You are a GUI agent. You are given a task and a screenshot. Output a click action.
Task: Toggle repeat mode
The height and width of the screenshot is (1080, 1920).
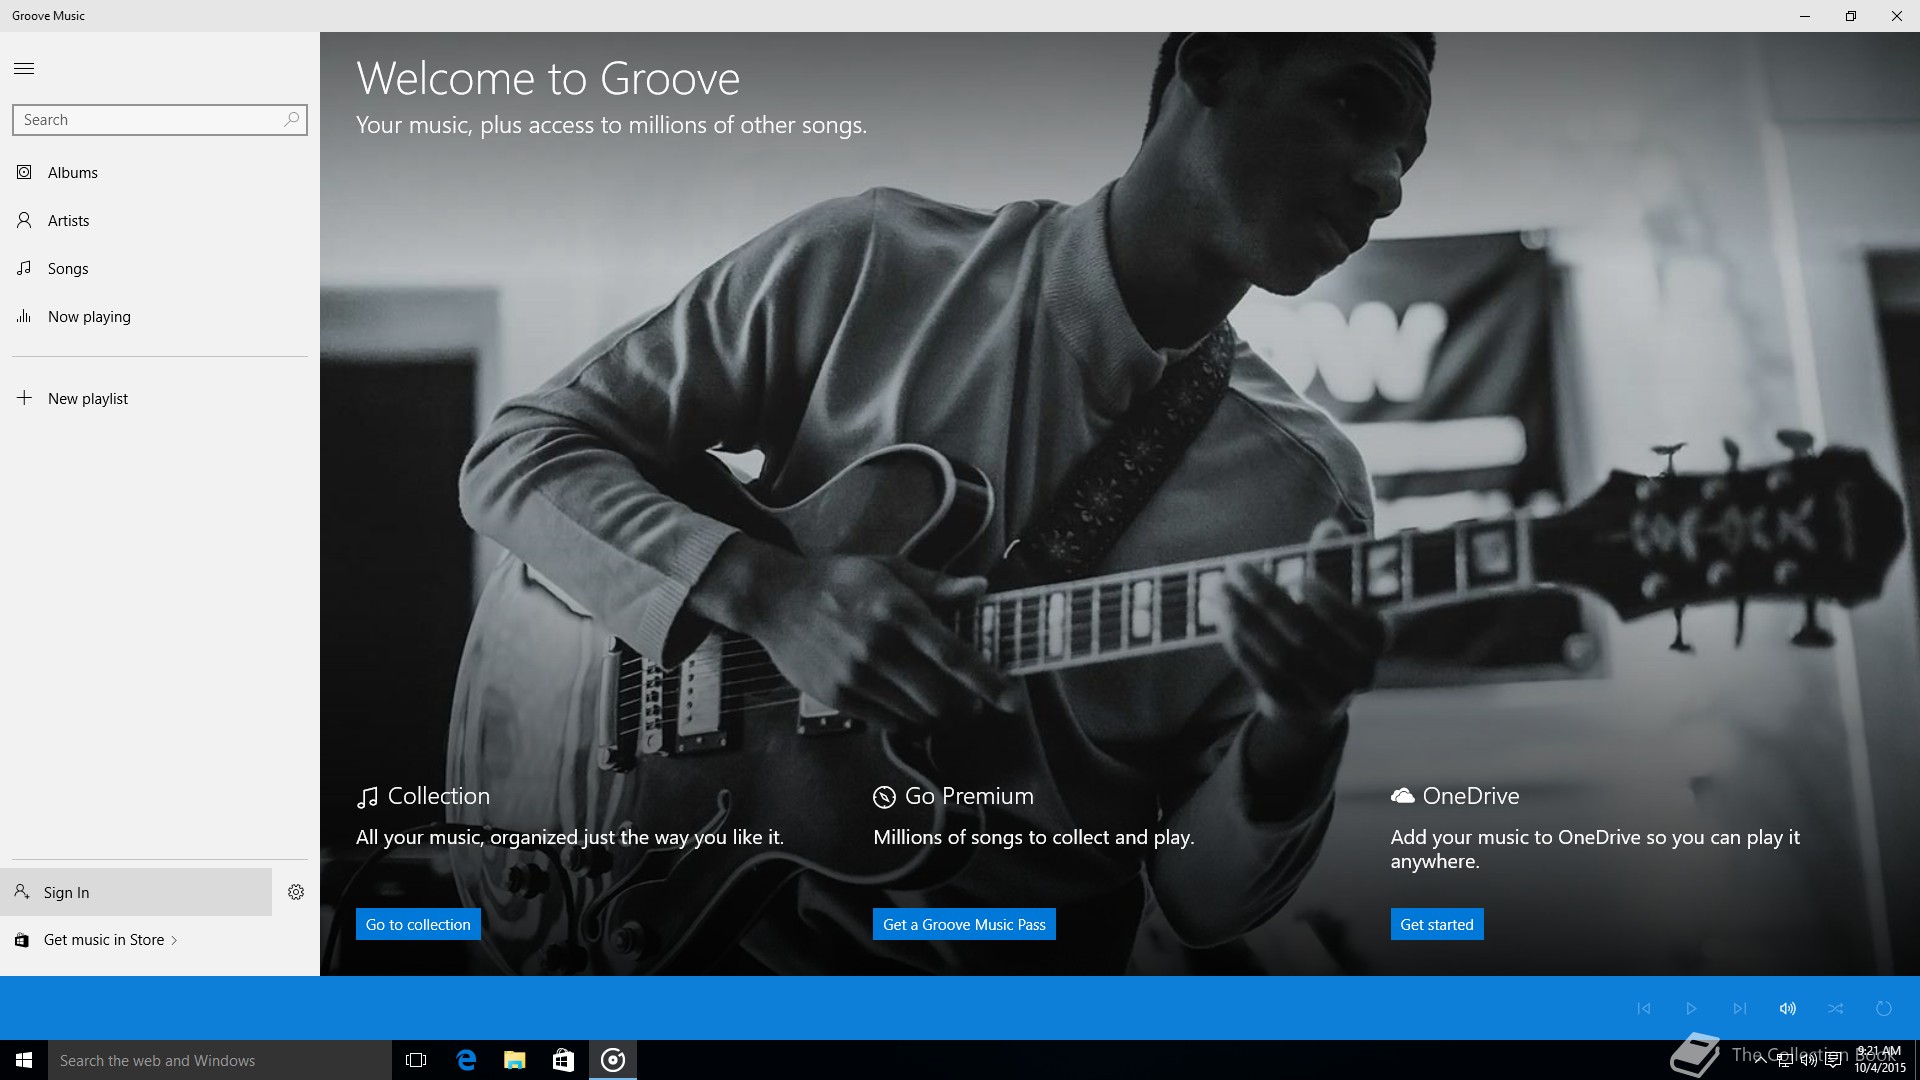pyautogui.click(x=1883, y=1008)
